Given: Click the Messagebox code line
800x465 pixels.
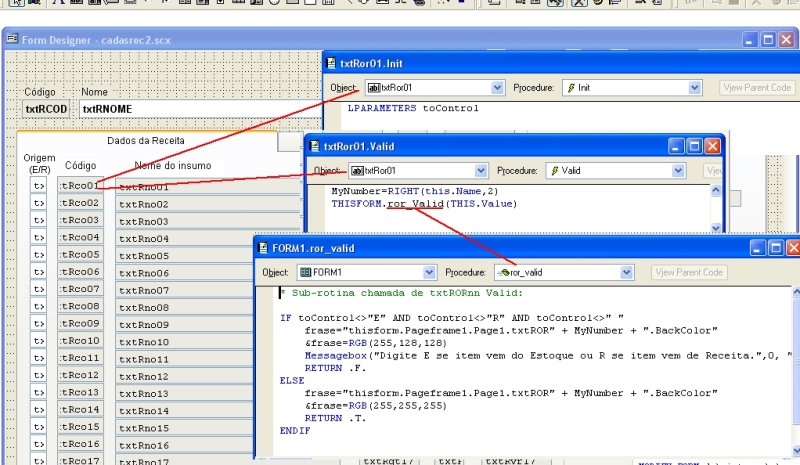Looking at the screenshot, I should pyautogui.click(x=548, y=355).
